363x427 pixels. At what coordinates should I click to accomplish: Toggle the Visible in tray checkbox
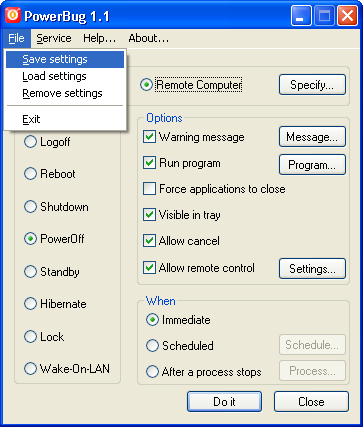click(149, 215)
